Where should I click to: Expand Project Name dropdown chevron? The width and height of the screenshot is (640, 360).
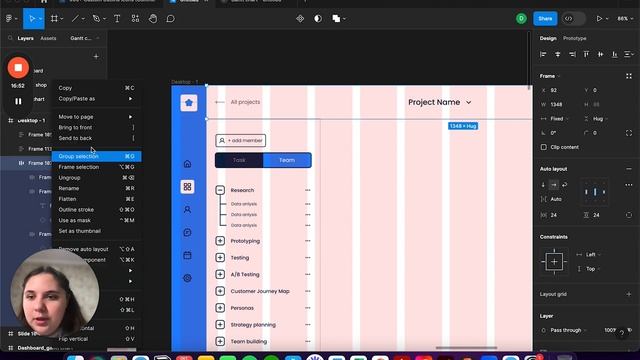pyautogui.click(x=469, y=102)
